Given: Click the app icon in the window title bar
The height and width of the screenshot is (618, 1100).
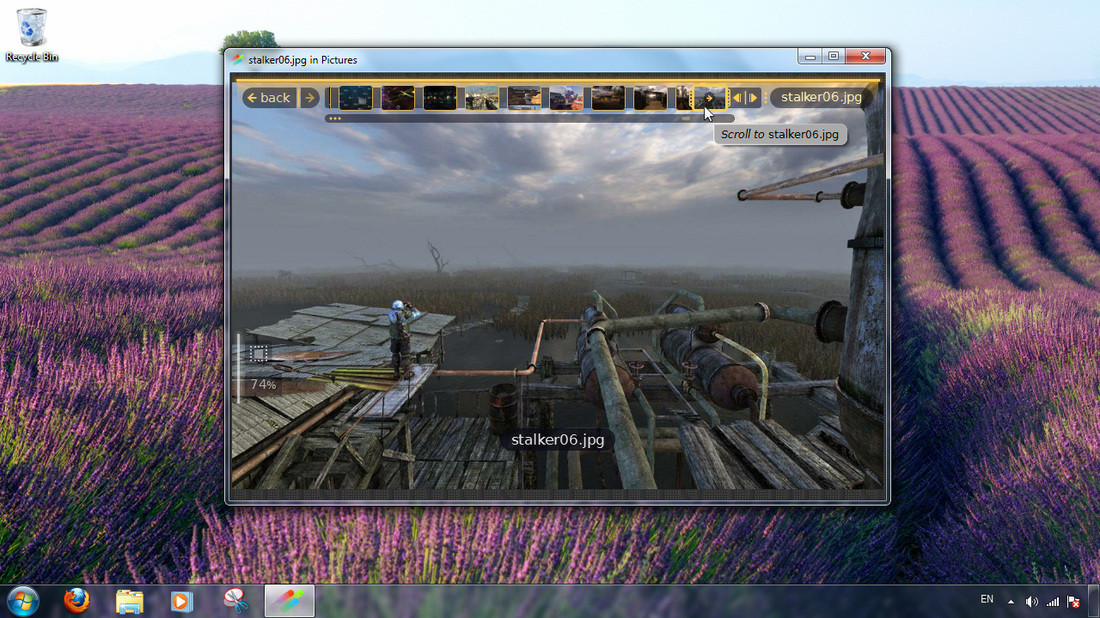Looking at the screenshot, I should click(238, 60).
